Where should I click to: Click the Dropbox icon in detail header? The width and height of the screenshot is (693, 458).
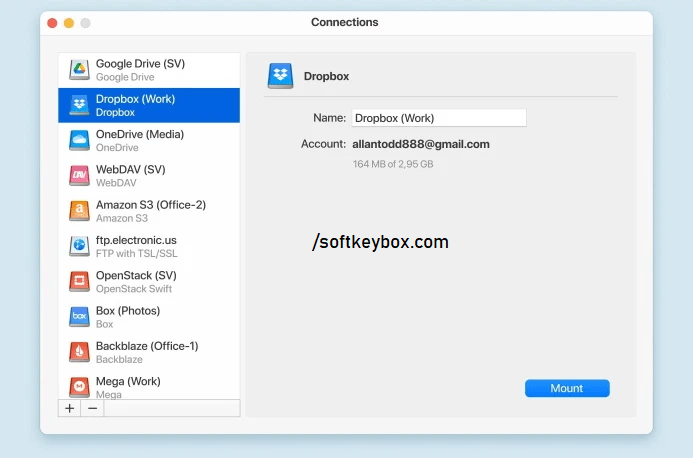coord(280,75)
